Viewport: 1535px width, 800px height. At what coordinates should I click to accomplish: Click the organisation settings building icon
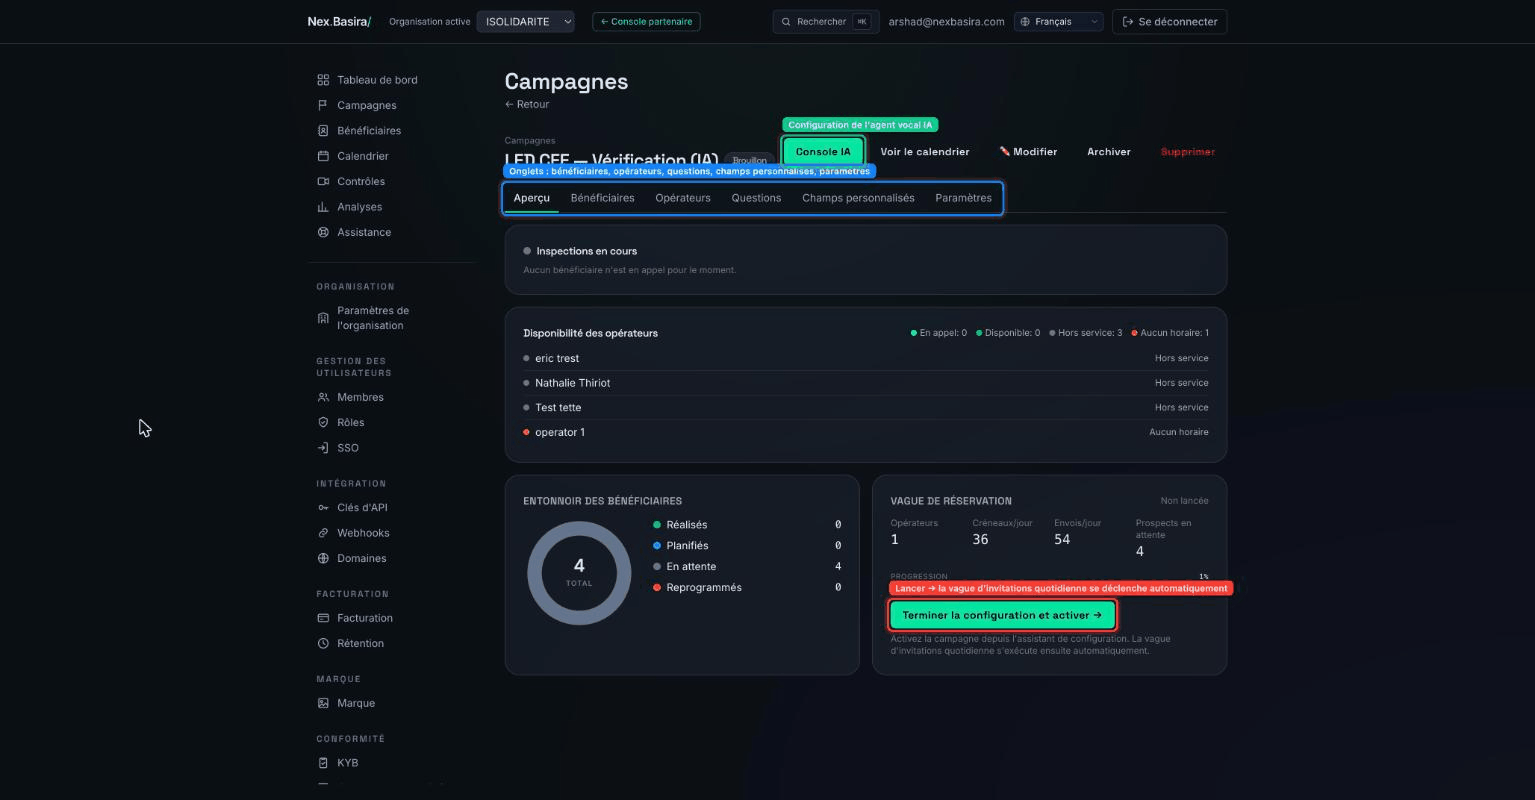point(323,318)
